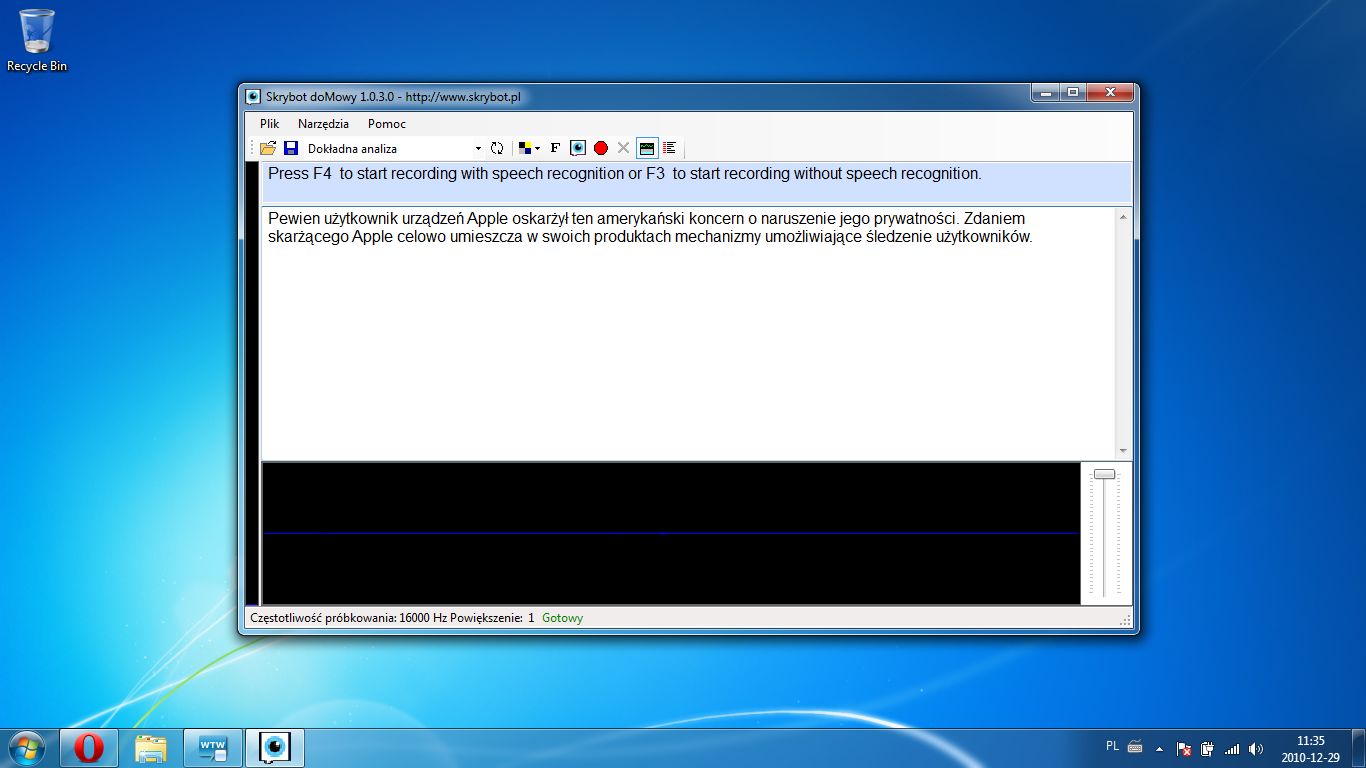Click the text area scrollbar down arrow
Screen dimensions: 1366x768
[x=1124, y=451]
